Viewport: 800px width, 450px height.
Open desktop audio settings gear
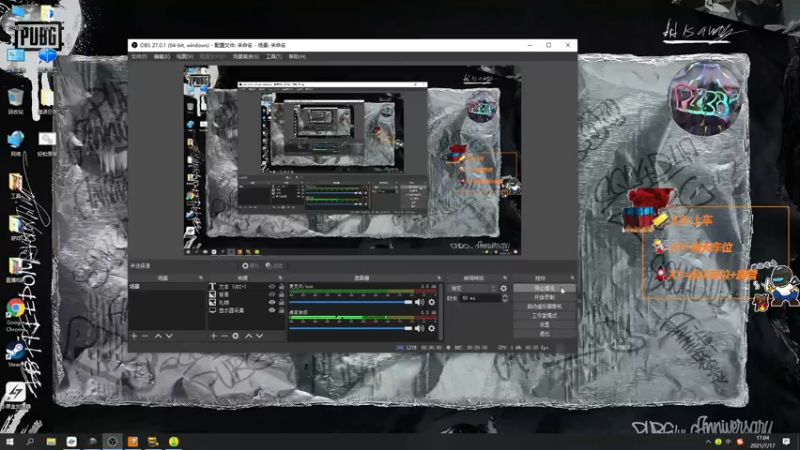pyautogui.click(x=432, y=328)
